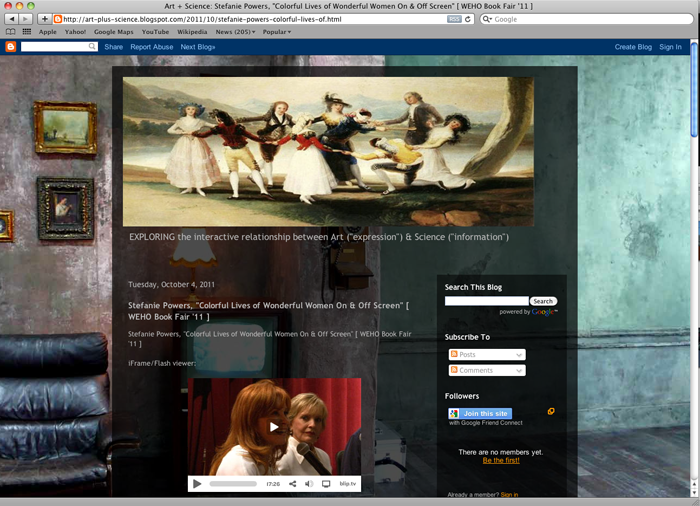Click the Search This Blog text field
700x506 pixels.
(487, 301)
